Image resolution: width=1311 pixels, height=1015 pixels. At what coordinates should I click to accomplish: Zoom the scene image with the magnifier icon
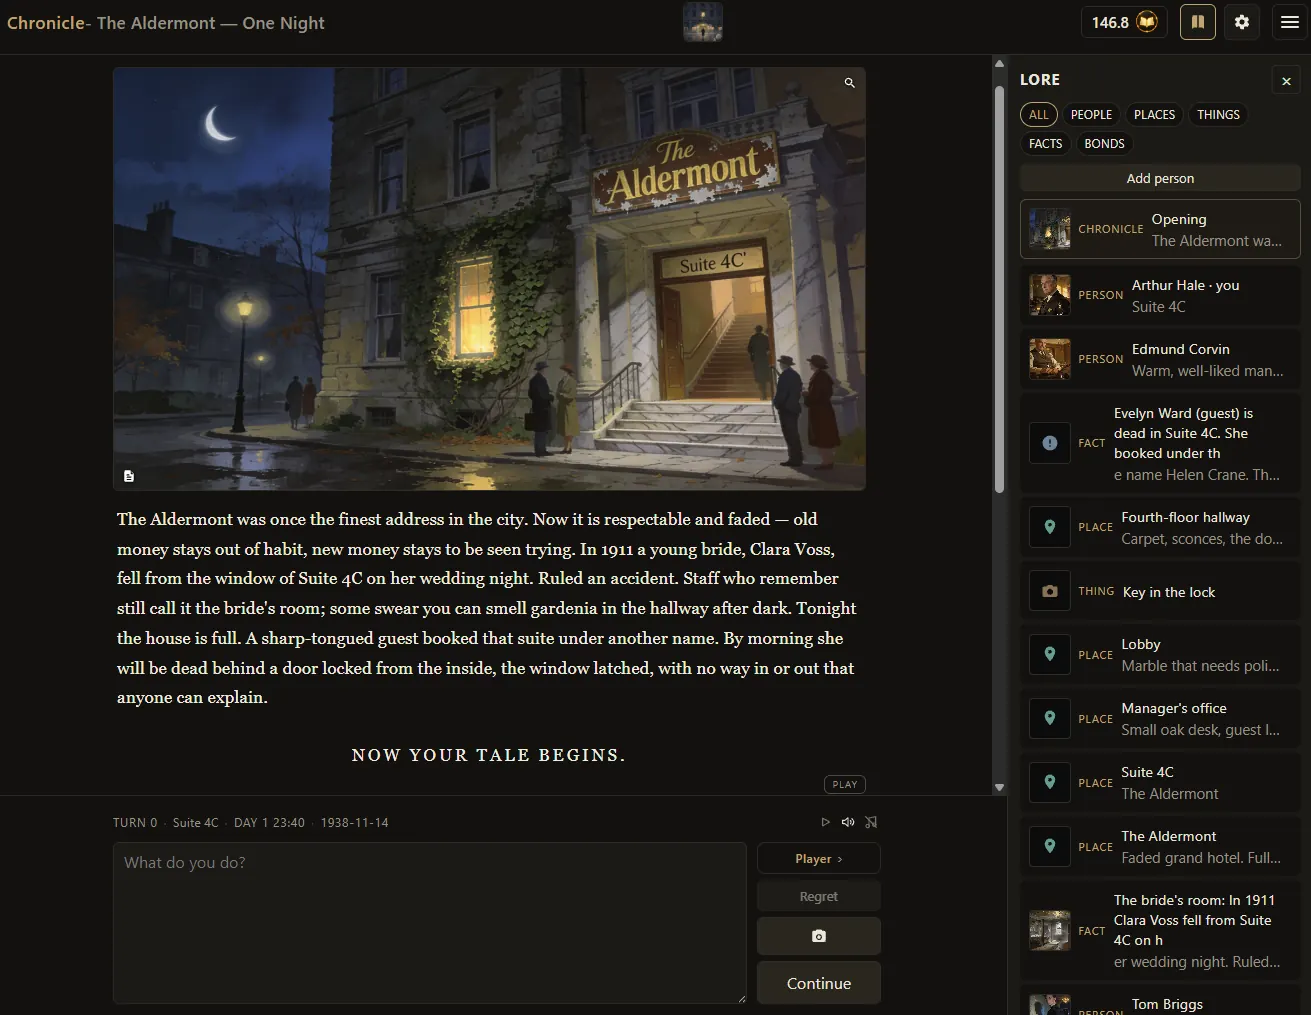[x=849, y=83]
